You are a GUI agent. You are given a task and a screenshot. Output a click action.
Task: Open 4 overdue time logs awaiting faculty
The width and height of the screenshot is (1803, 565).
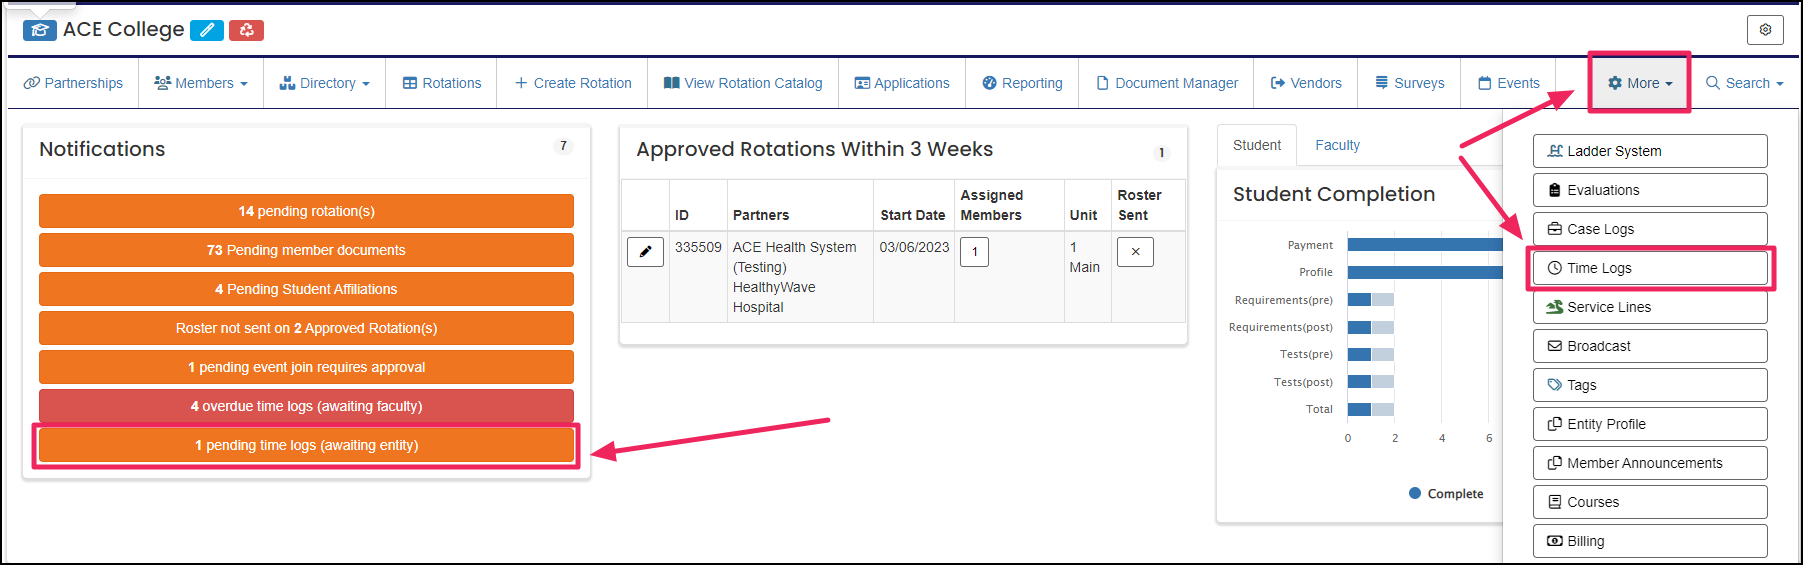(x=306, y=406)
